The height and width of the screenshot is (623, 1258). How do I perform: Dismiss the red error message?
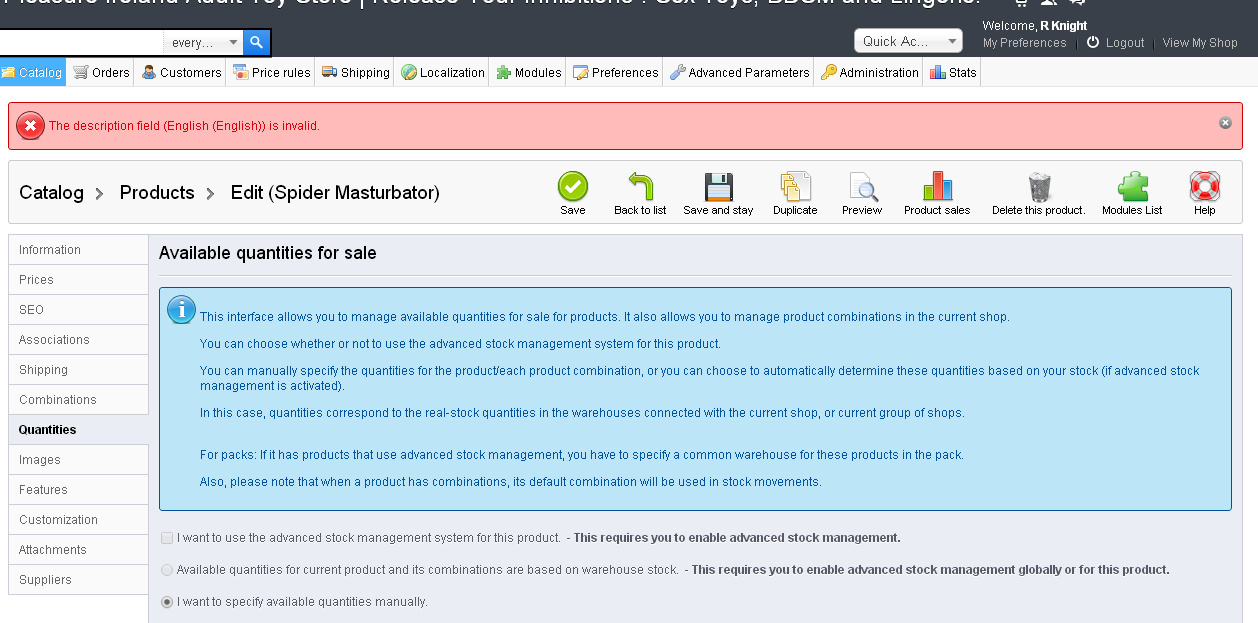(x=1225, y=123)
